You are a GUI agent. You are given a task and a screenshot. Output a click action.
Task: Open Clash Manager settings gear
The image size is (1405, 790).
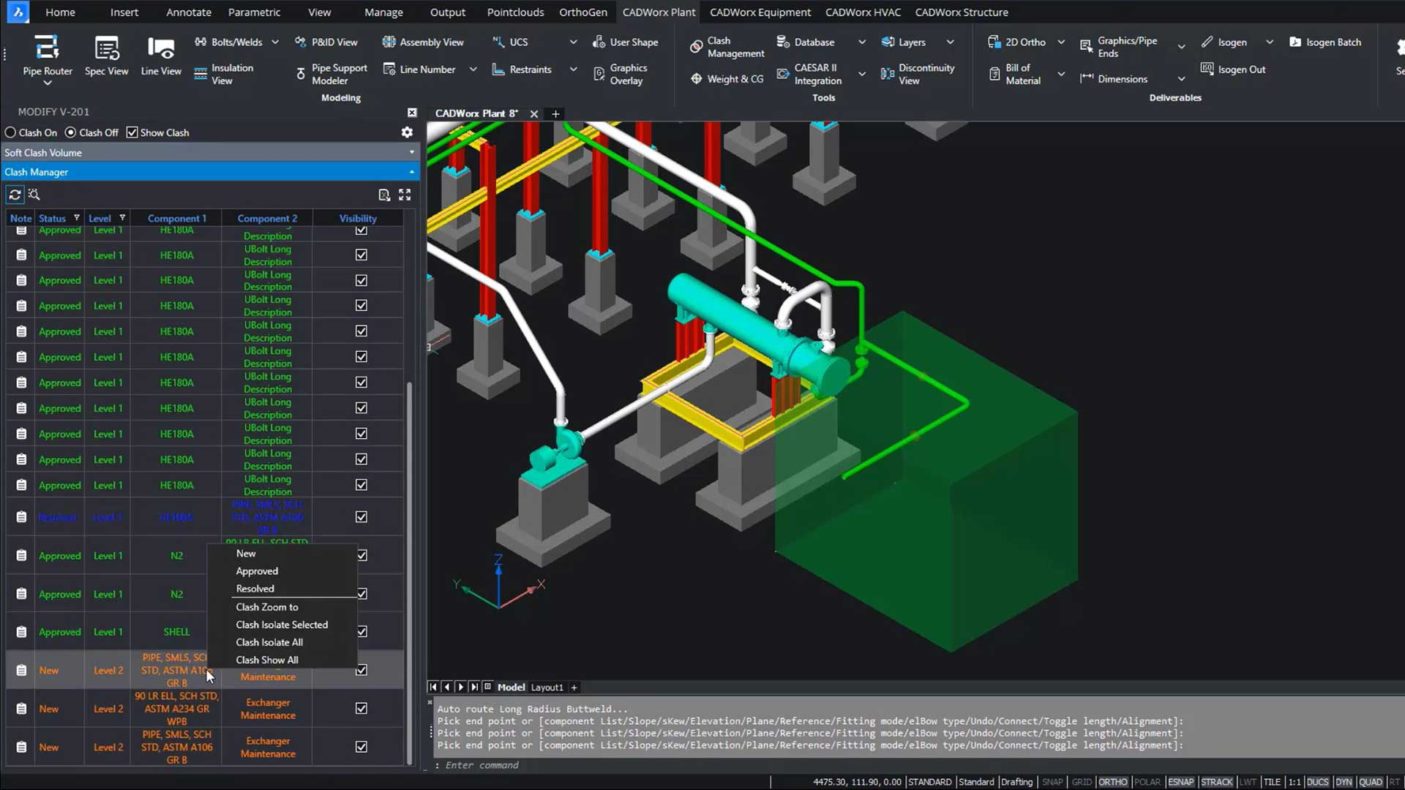pyautogui.click(x=407, y=132)
